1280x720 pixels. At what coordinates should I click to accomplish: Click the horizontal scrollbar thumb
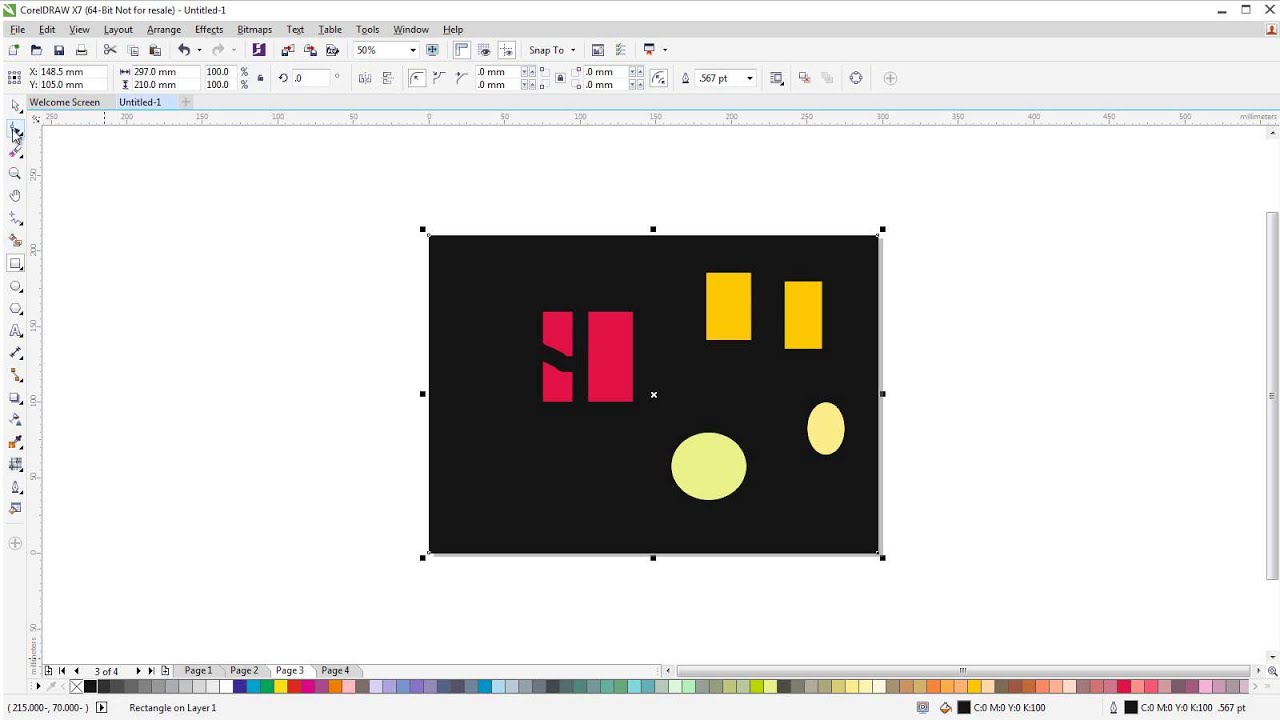964,671
